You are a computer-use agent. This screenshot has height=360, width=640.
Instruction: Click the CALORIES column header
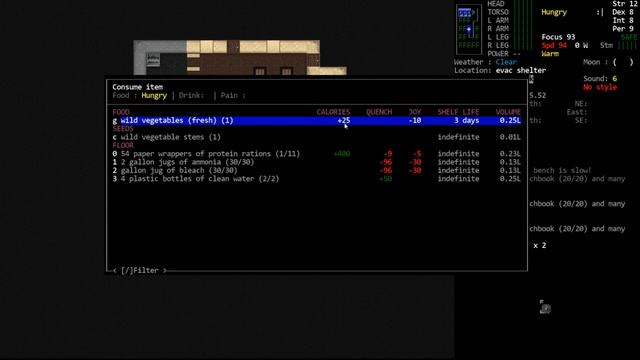(333, 112)
